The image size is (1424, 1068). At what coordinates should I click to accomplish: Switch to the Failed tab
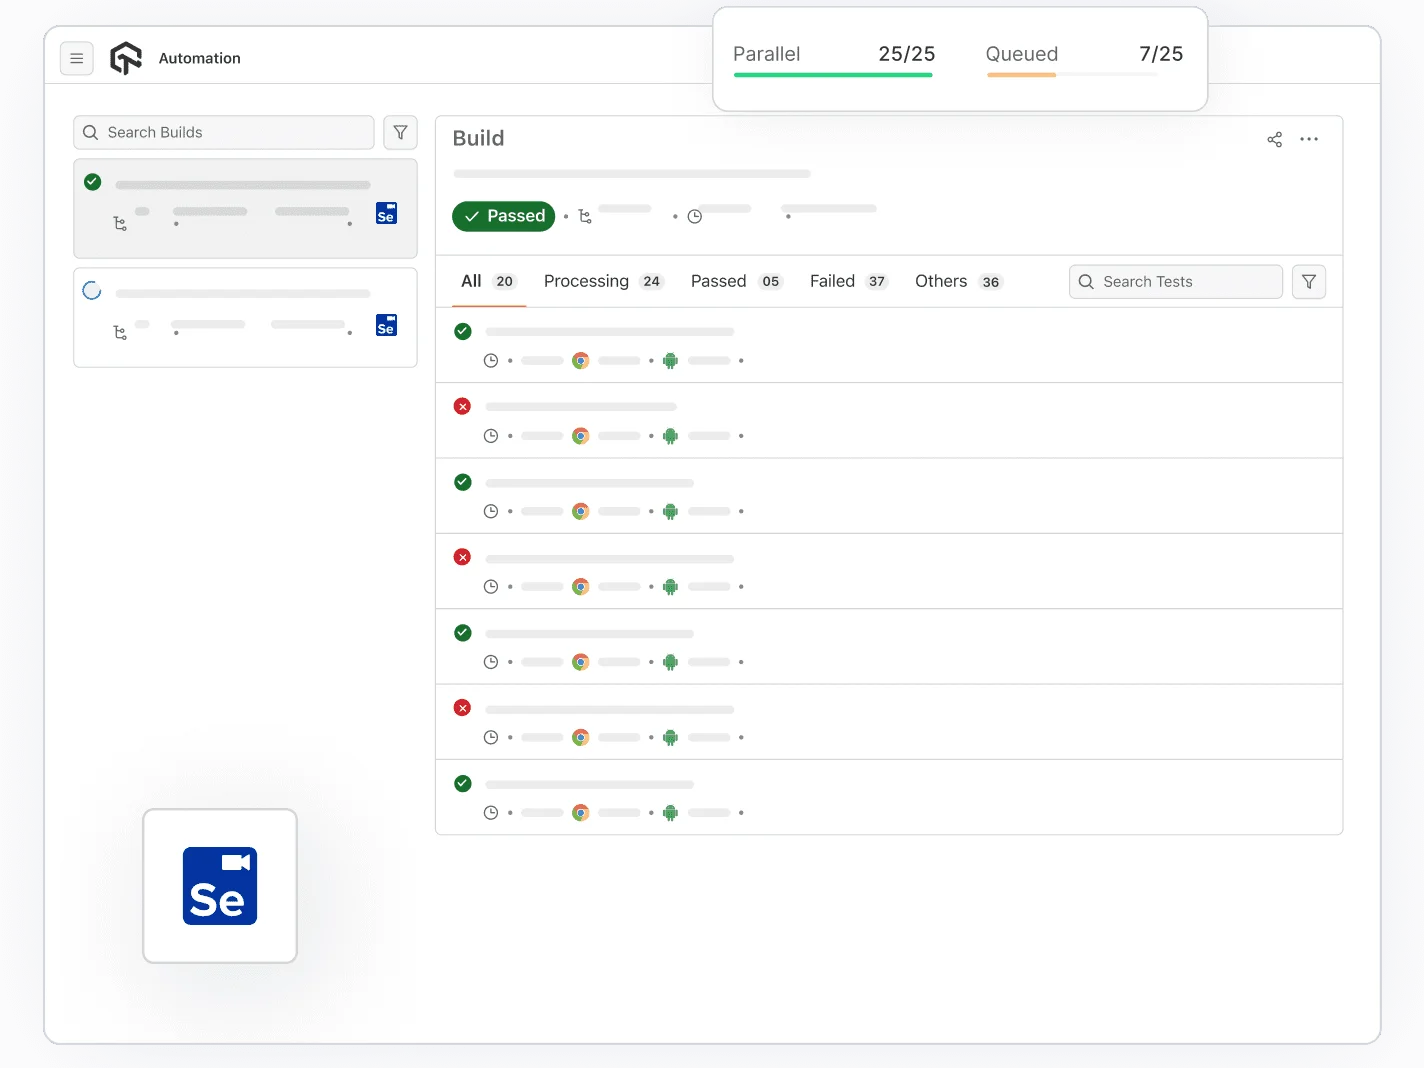tap(847, 282)
